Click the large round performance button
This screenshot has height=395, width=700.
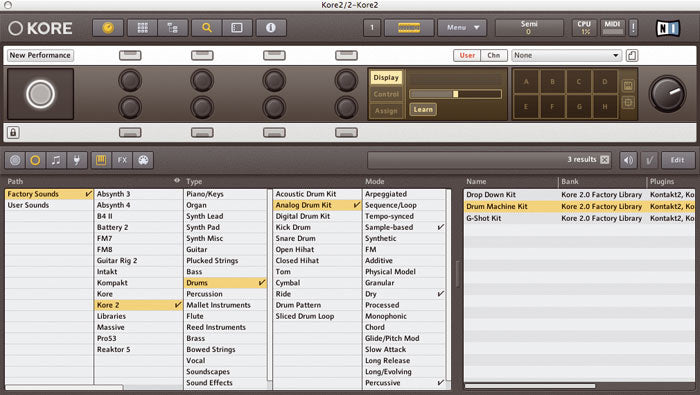coord(40,94)
